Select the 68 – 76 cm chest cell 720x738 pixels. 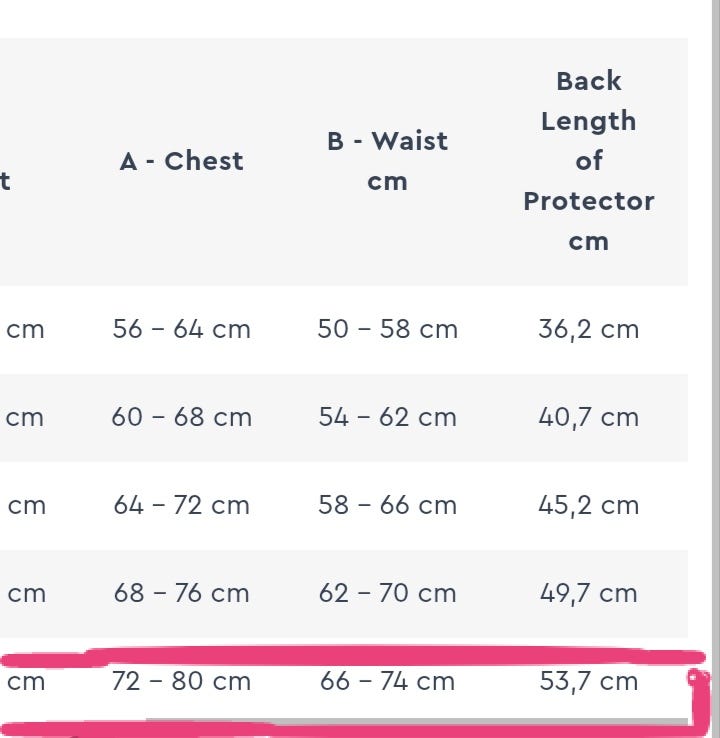[x=181, y=593]
